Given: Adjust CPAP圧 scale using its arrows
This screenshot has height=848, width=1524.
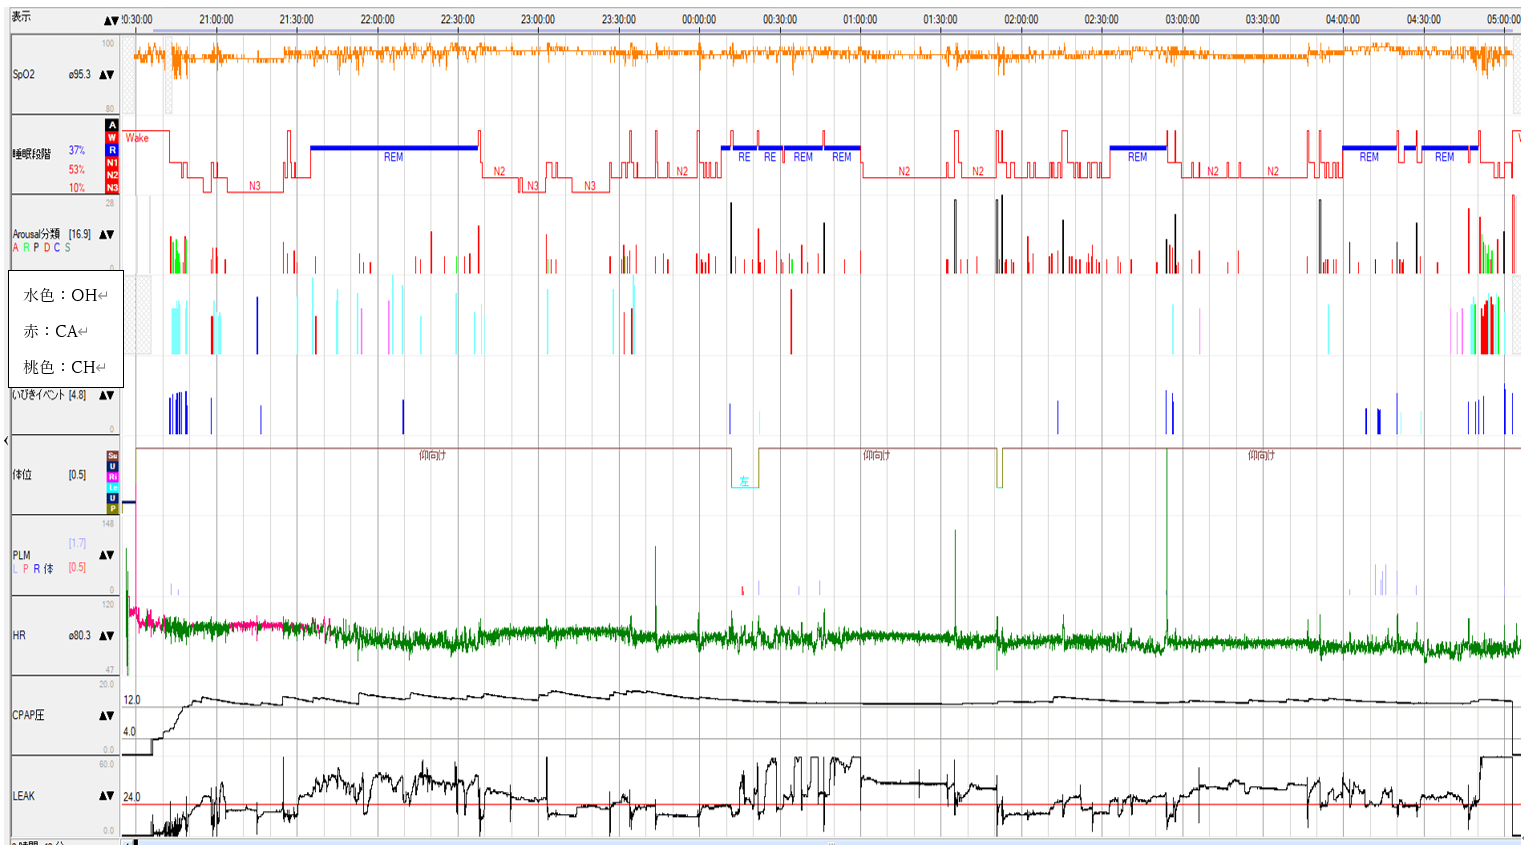Looking at the screenshot, I should pos(106,716).
